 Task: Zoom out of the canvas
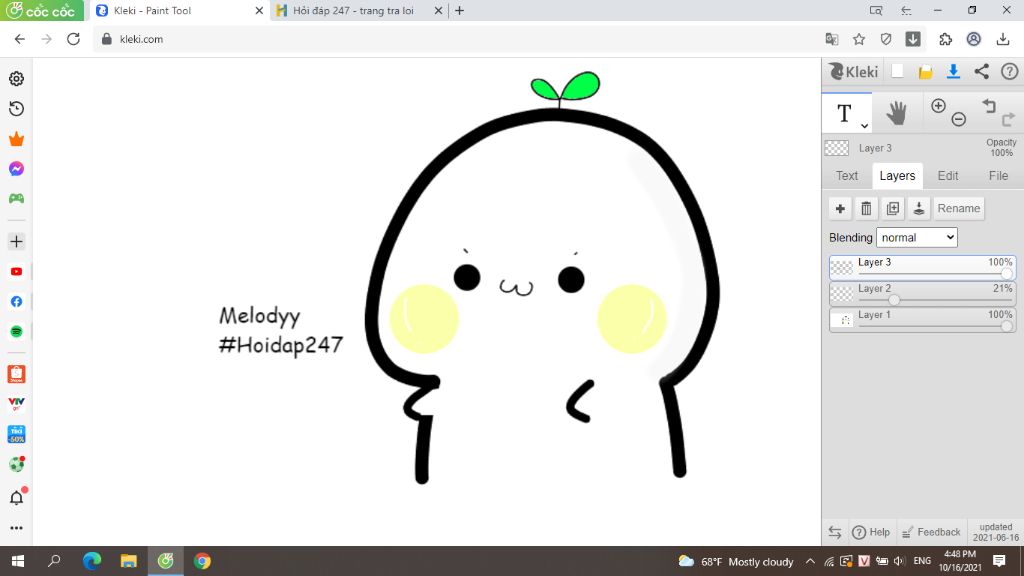click(x=959, y=119)
